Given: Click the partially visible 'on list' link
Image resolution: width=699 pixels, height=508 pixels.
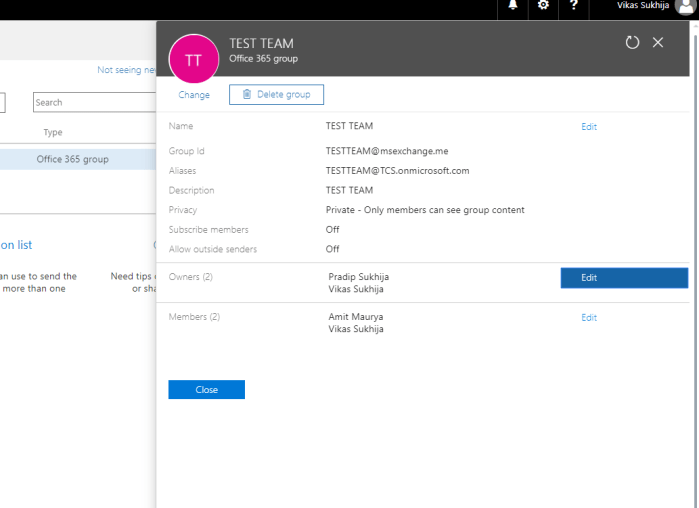Looking at the screenshot, I should pos(16,245).
